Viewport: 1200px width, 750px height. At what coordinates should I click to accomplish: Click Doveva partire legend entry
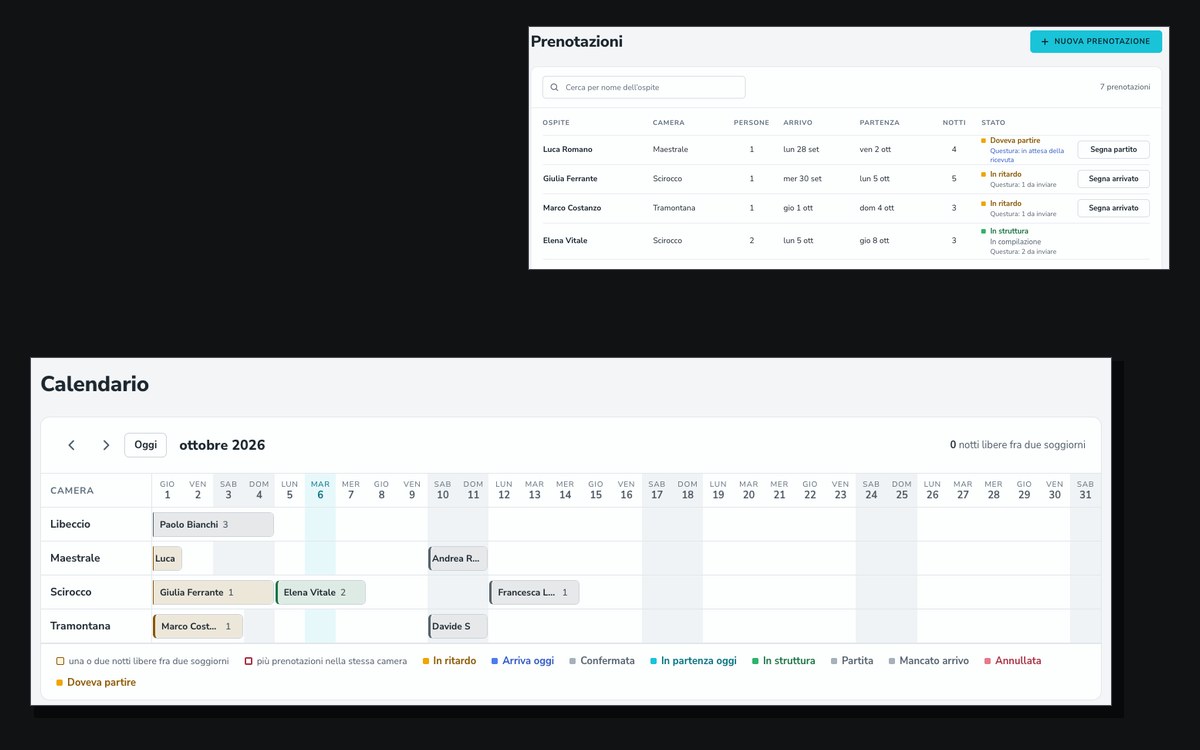click(96, 683)
